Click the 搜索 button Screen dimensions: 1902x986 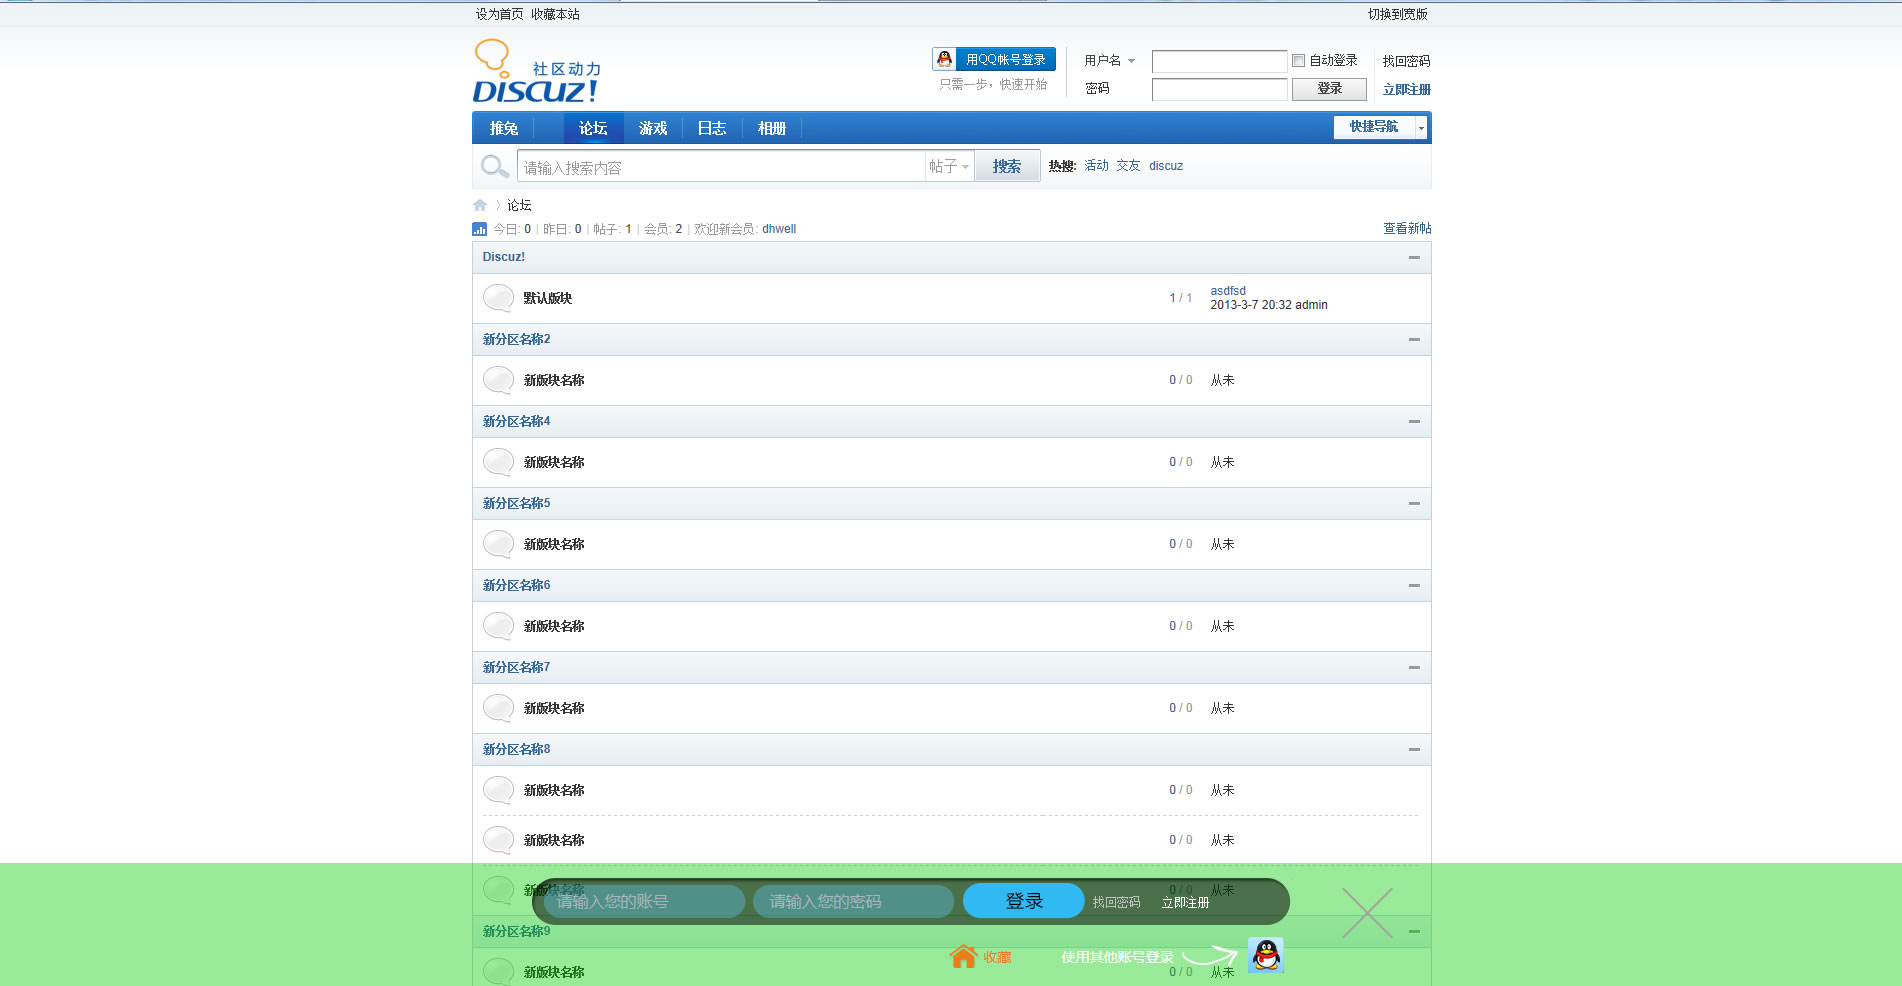click(x=1007, y=166)
